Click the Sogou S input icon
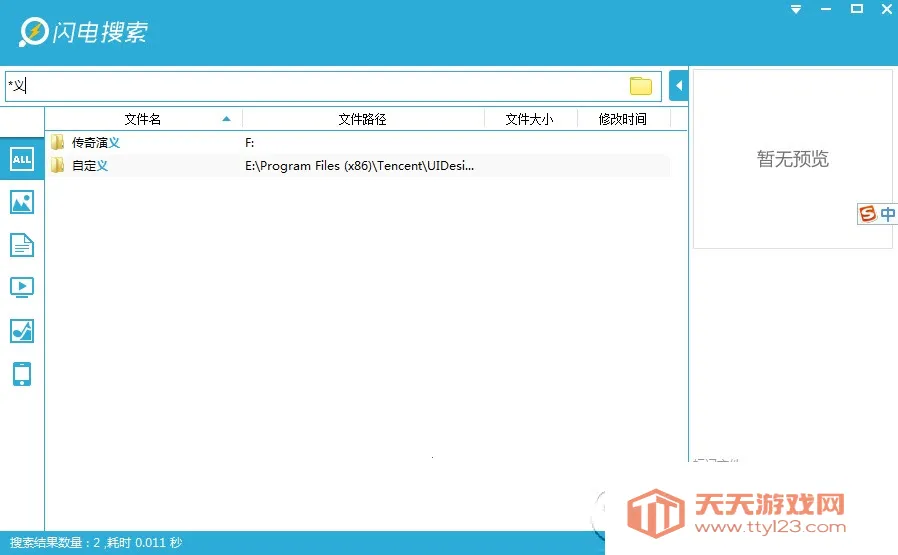The image size is (898, 555). (868, 214)
